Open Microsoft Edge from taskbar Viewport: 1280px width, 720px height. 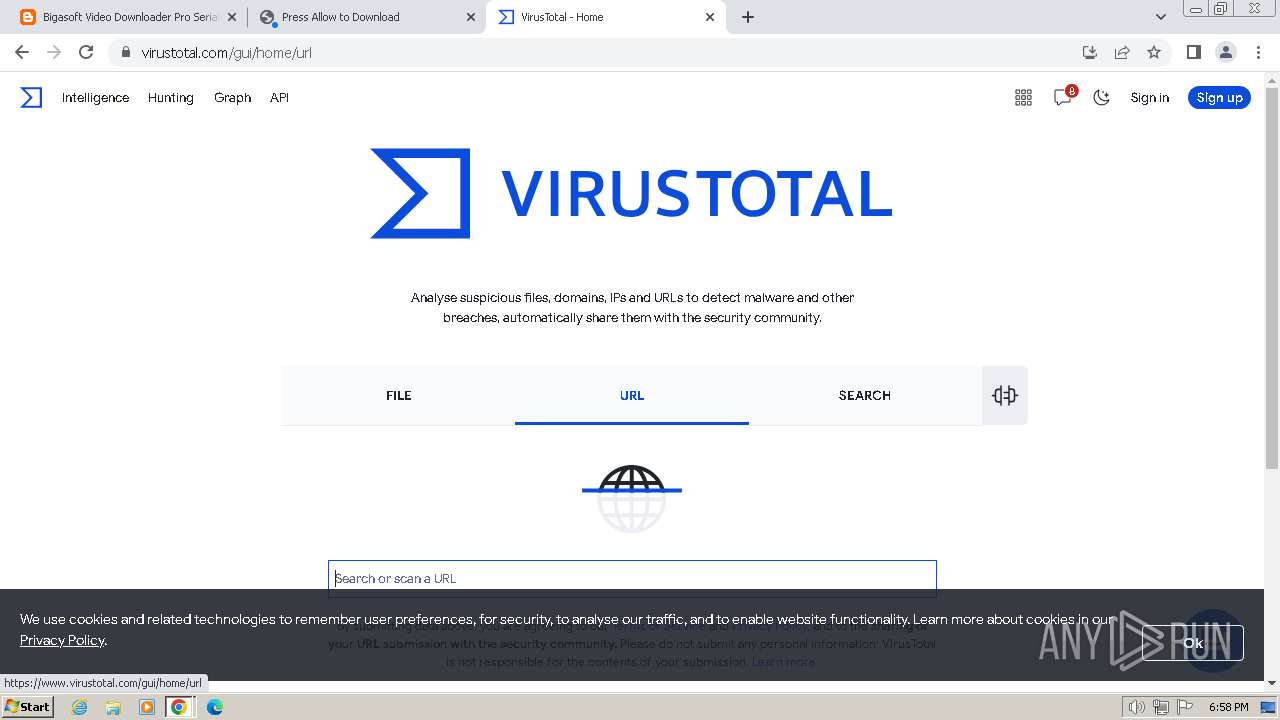click(x=215, y=707)
